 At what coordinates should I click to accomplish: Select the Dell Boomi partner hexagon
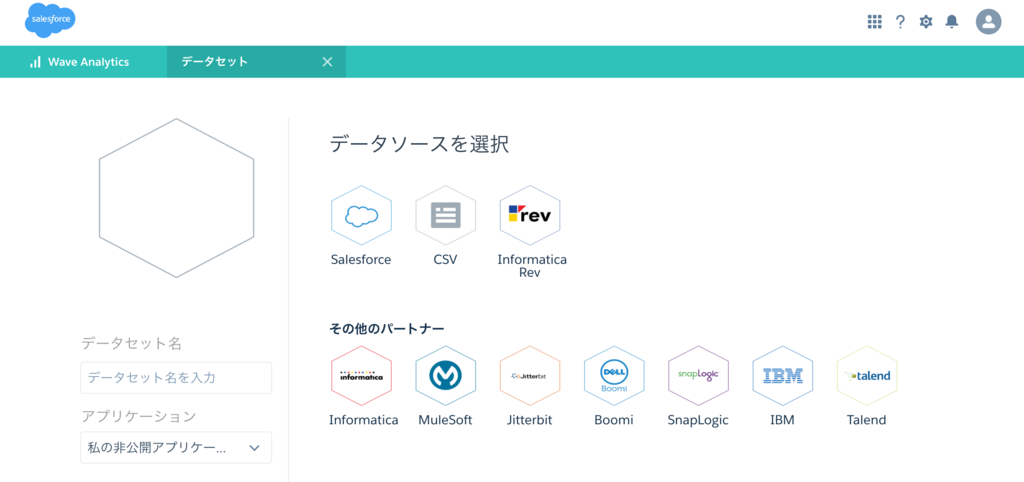pyautogui.click(x=614, y=376)
